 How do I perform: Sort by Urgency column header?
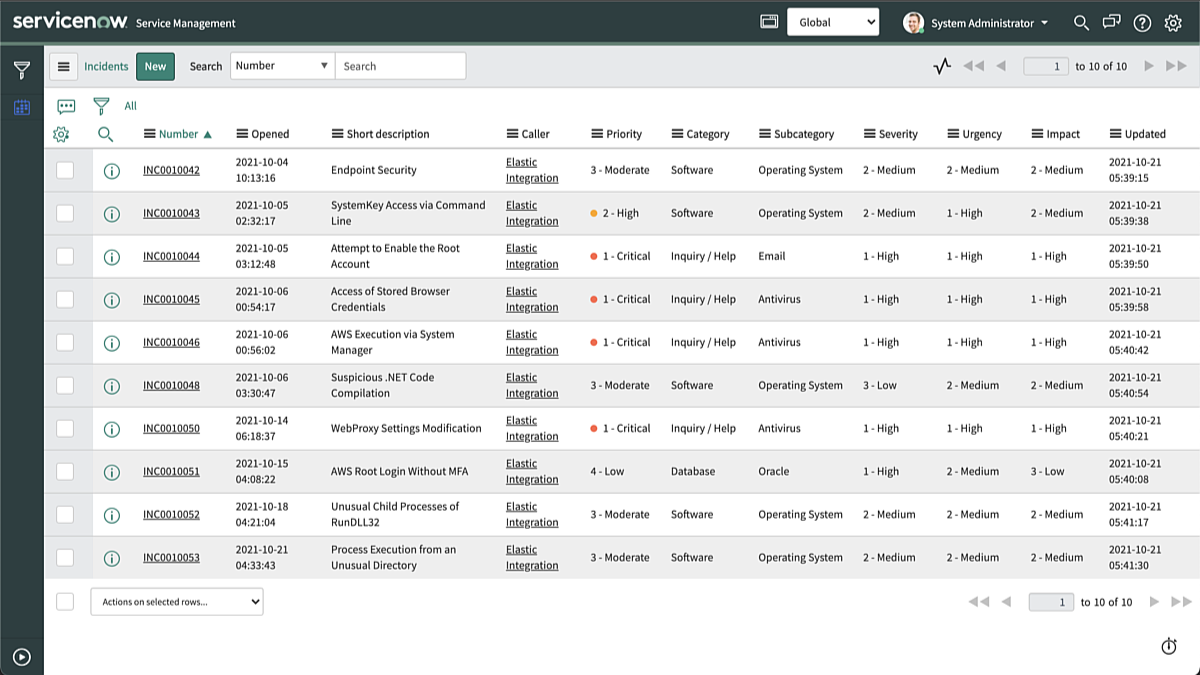pyautogui.click(x=982, y=134)
